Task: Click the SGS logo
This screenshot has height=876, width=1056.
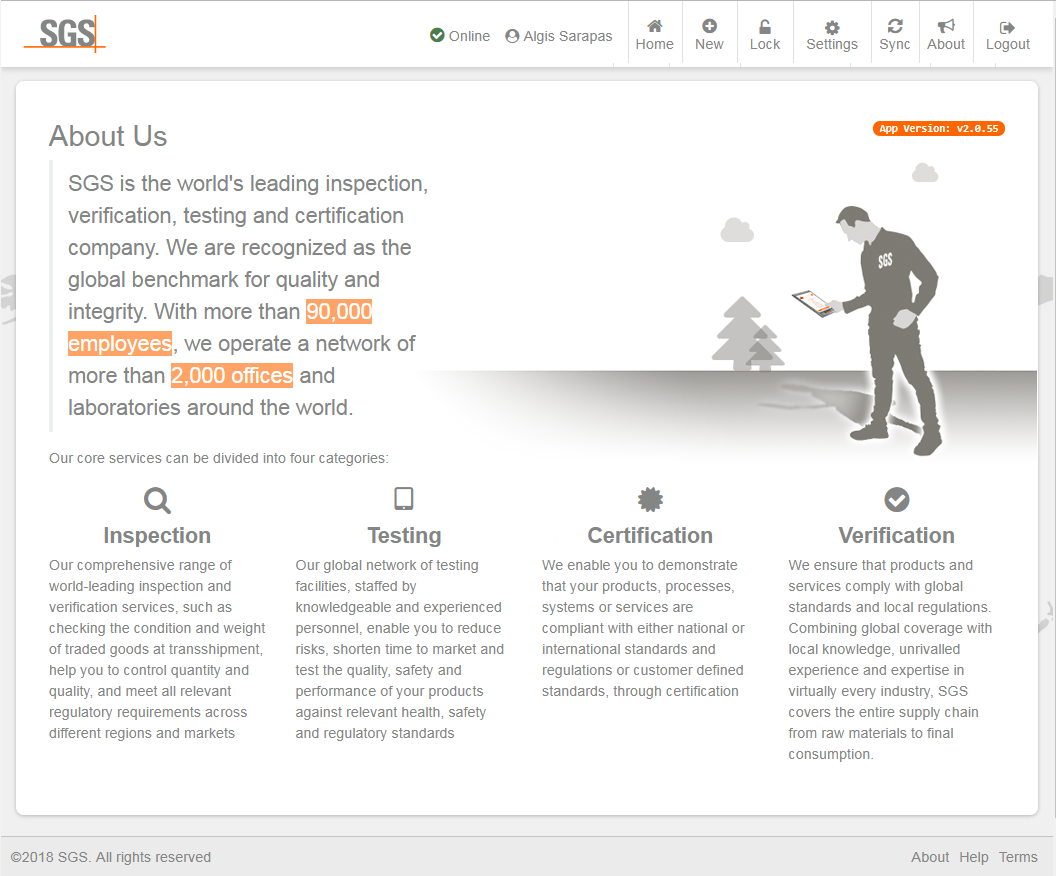Action: pos(65,34)
